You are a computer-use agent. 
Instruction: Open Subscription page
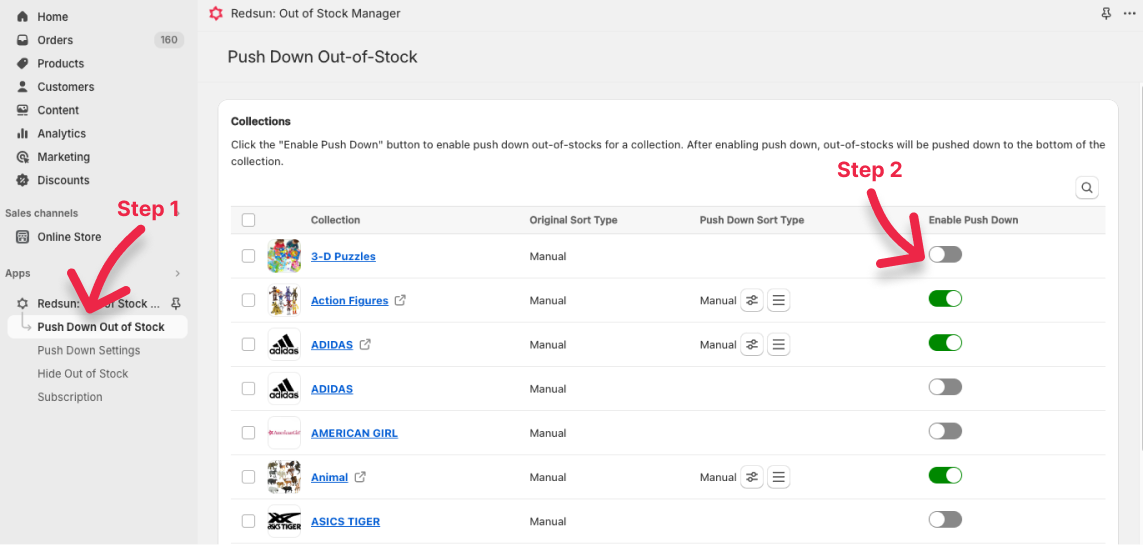(70, 397)
